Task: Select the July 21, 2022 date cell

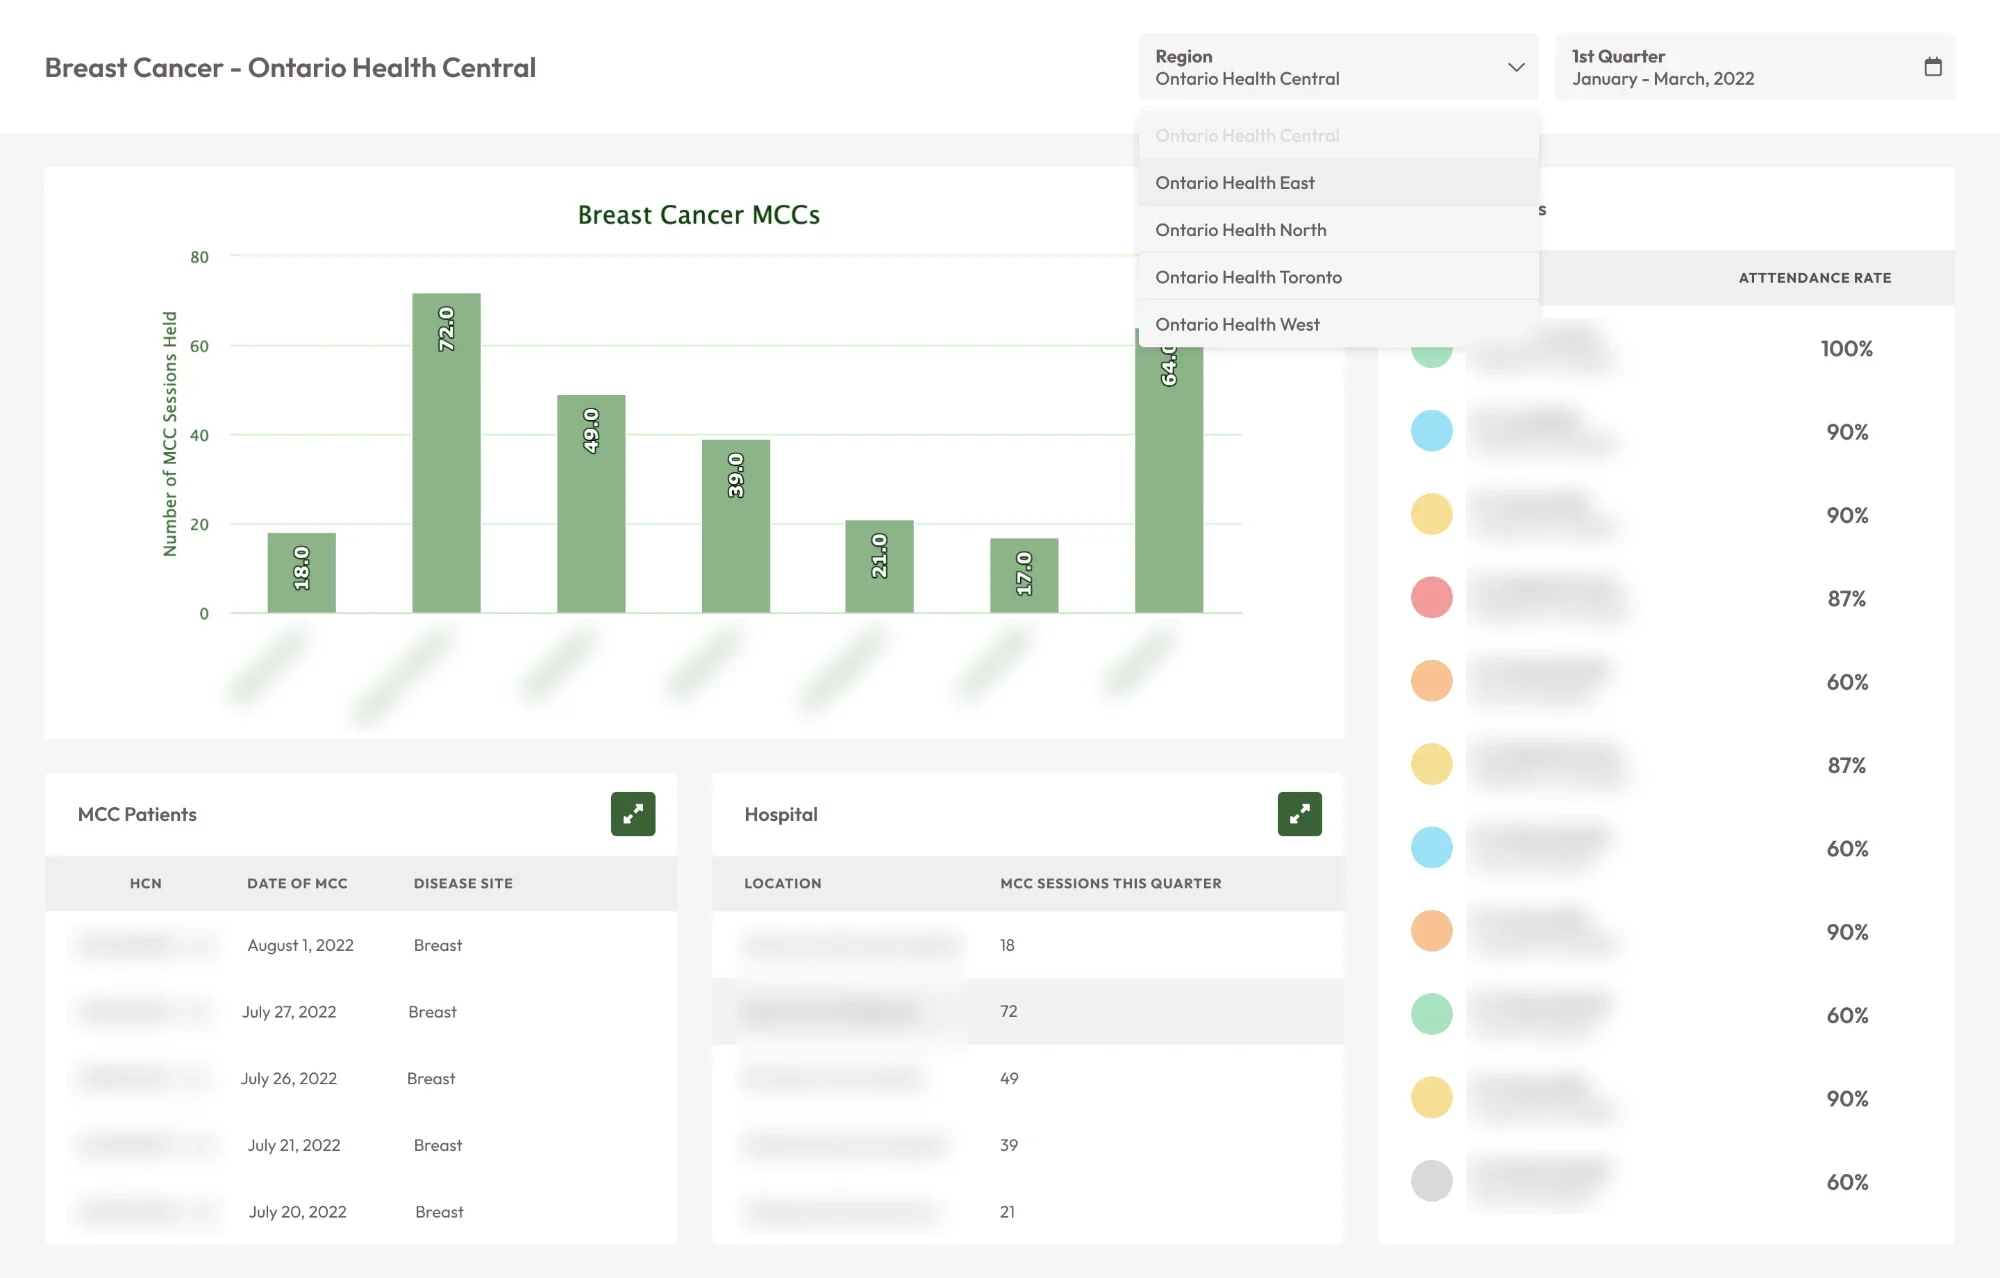Action: pyautogui.click(x=294, y=1145)
